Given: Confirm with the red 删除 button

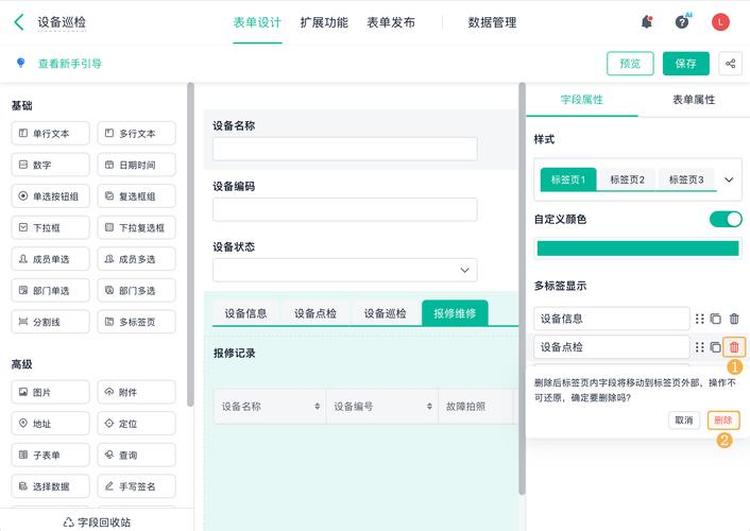Looking at the screenshot, I should tap(723, 420).
